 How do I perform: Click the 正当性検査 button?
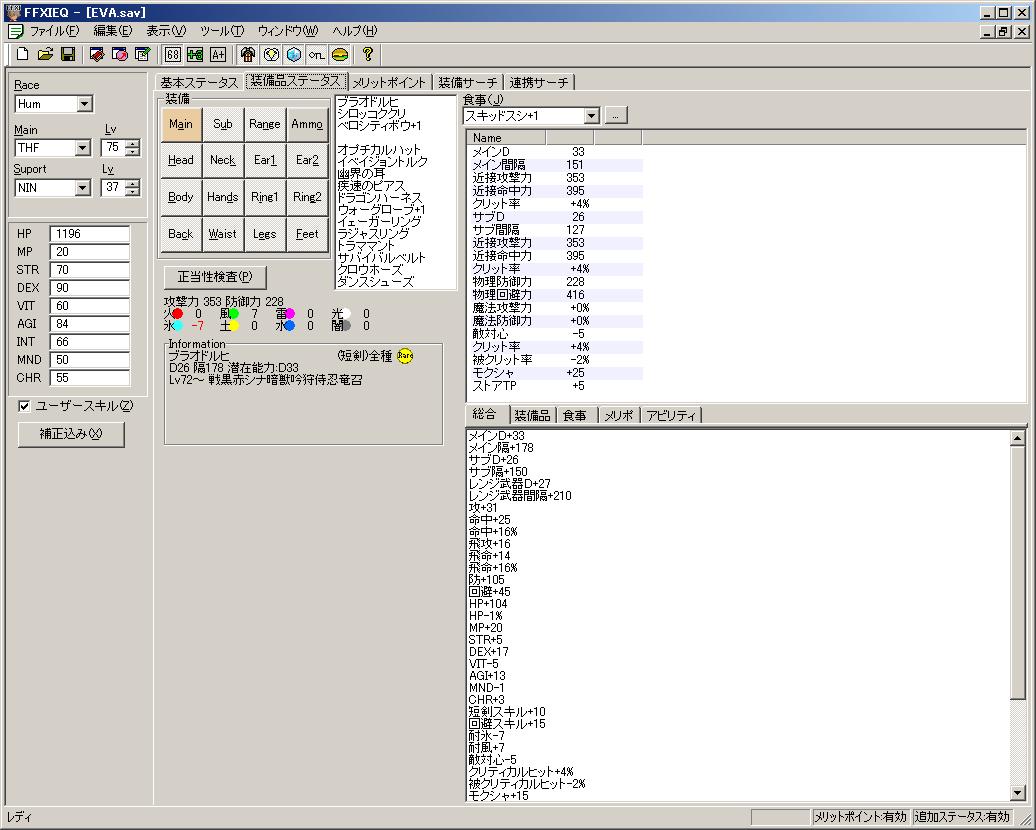[x=215, y=277]
